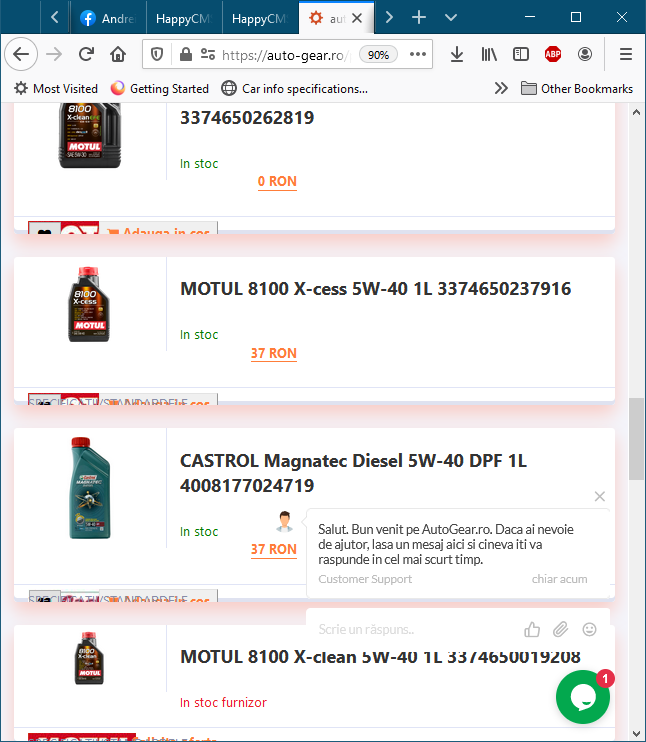Close the auto-gear tab

(357, 18)
